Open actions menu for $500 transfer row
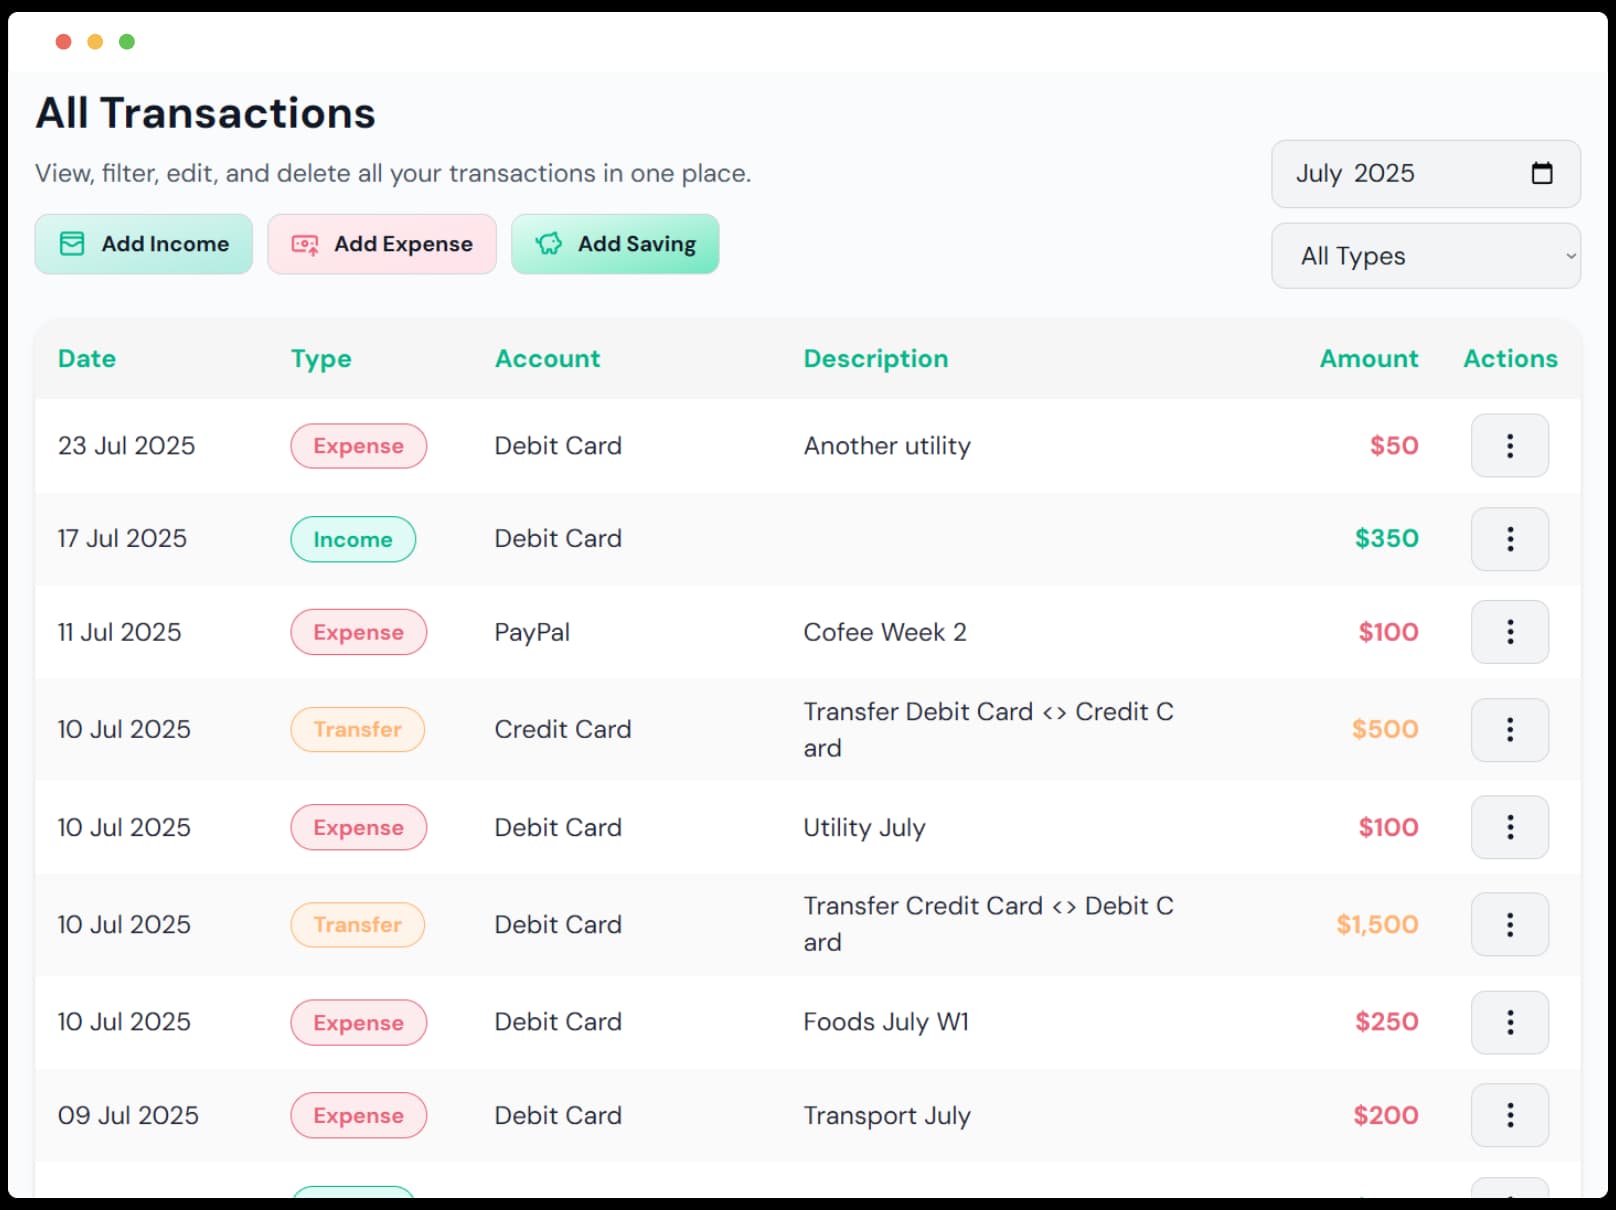 point(1509,730)
